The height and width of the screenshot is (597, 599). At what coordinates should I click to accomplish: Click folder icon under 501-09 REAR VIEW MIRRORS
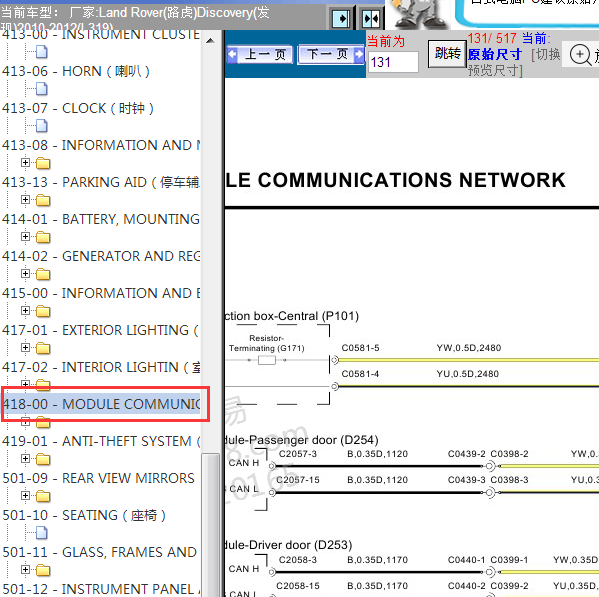[x=43, y=496]
